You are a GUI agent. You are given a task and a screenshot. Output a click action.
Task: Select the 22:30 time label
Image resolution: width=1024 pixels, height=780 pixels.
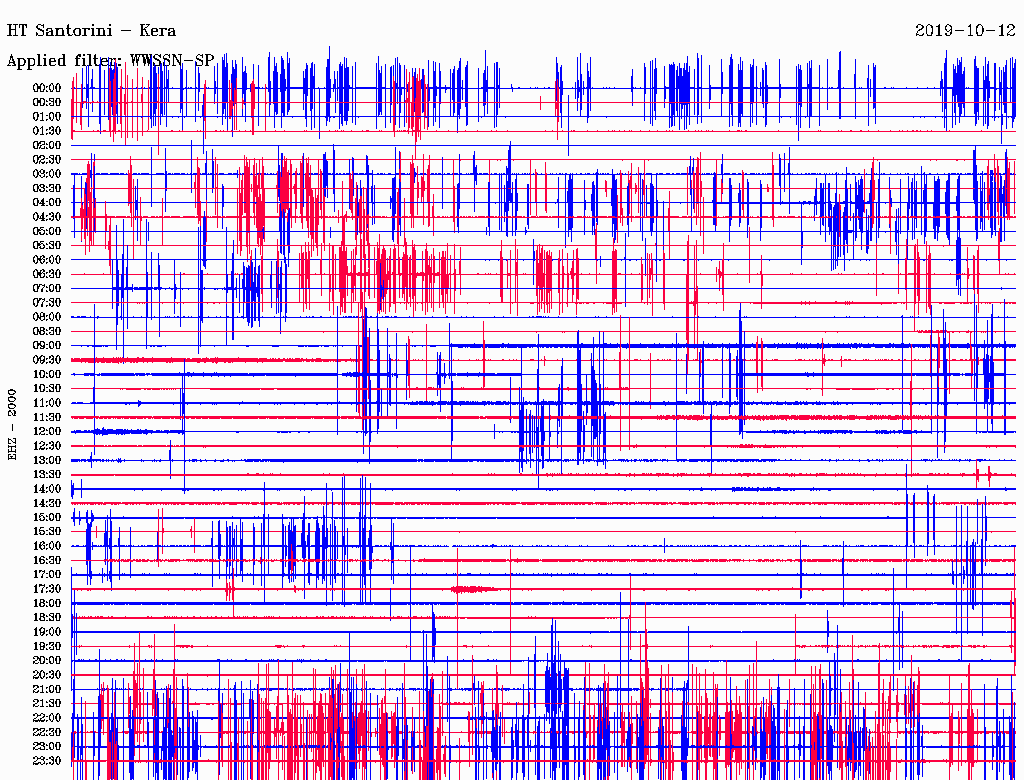(47, 732)
